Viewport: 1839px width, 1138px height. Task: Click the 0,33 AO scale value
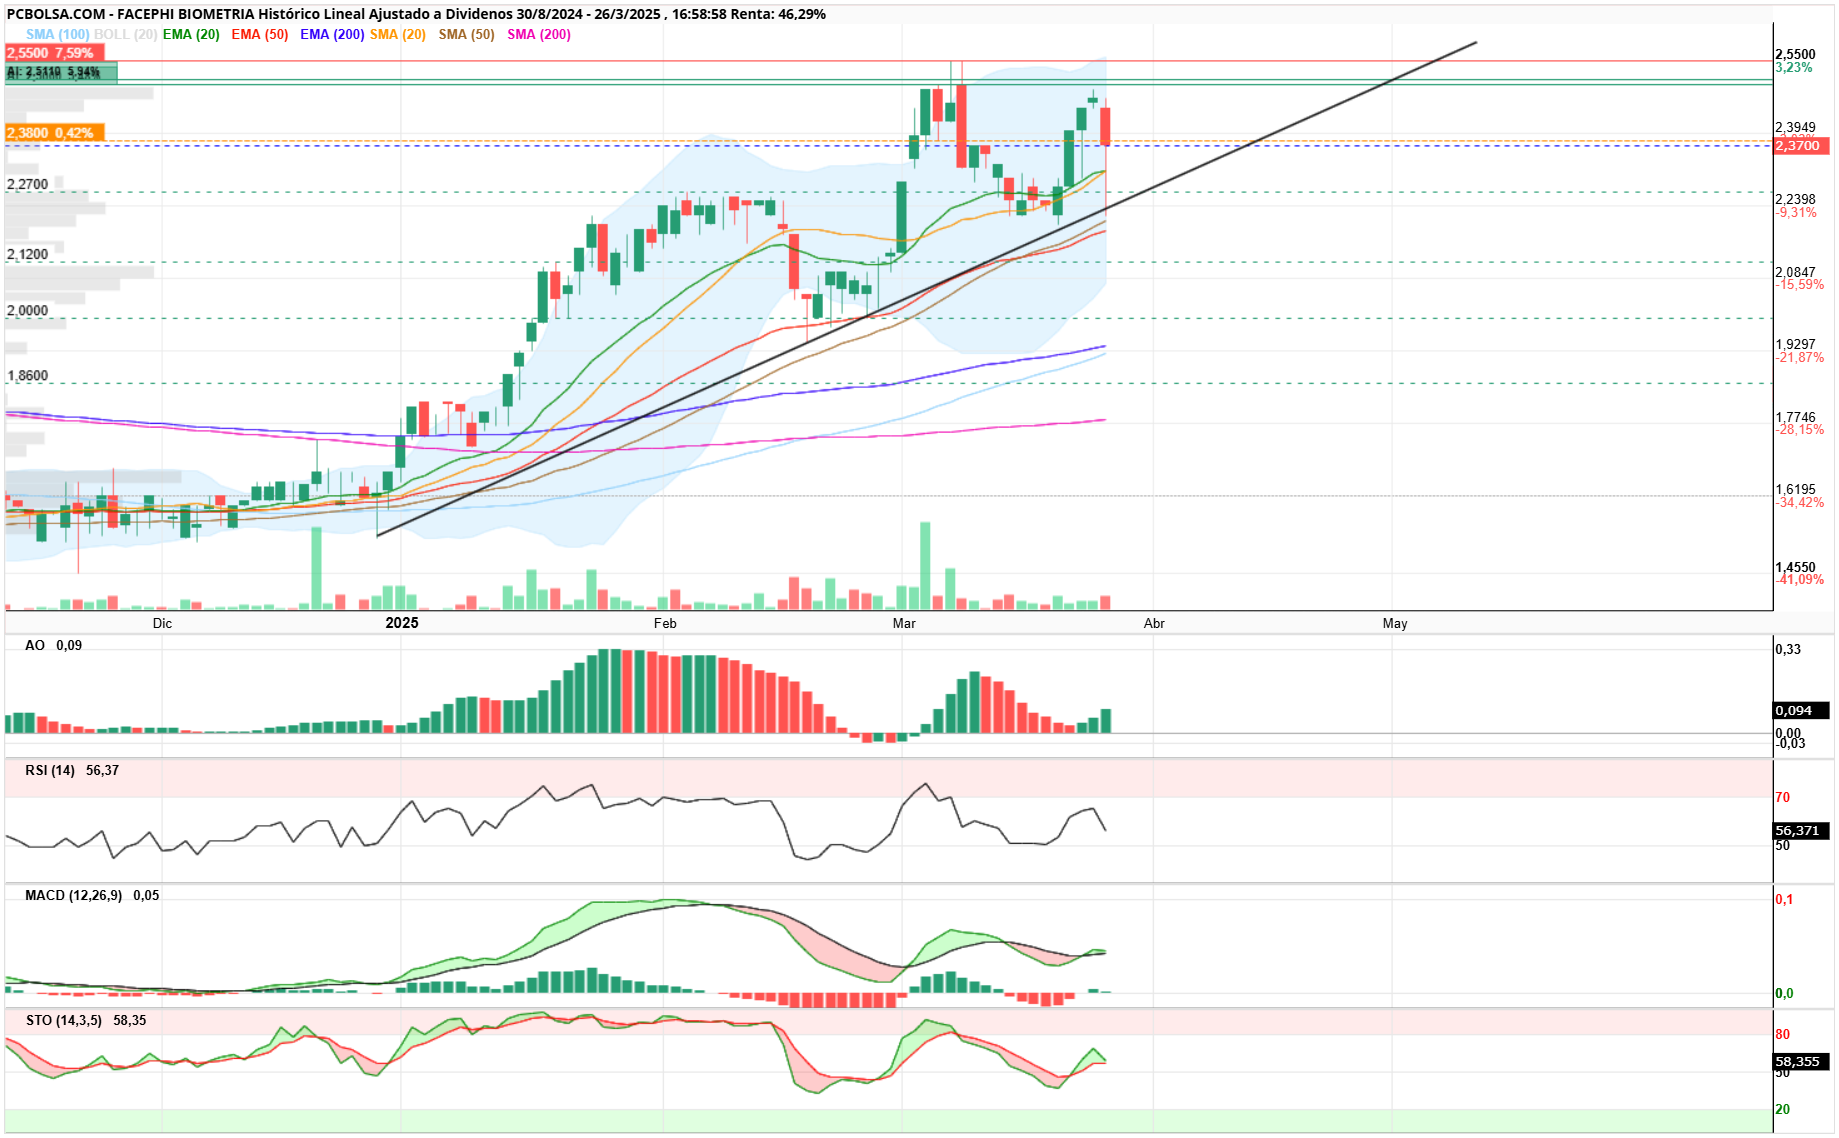pos(1788,650)
